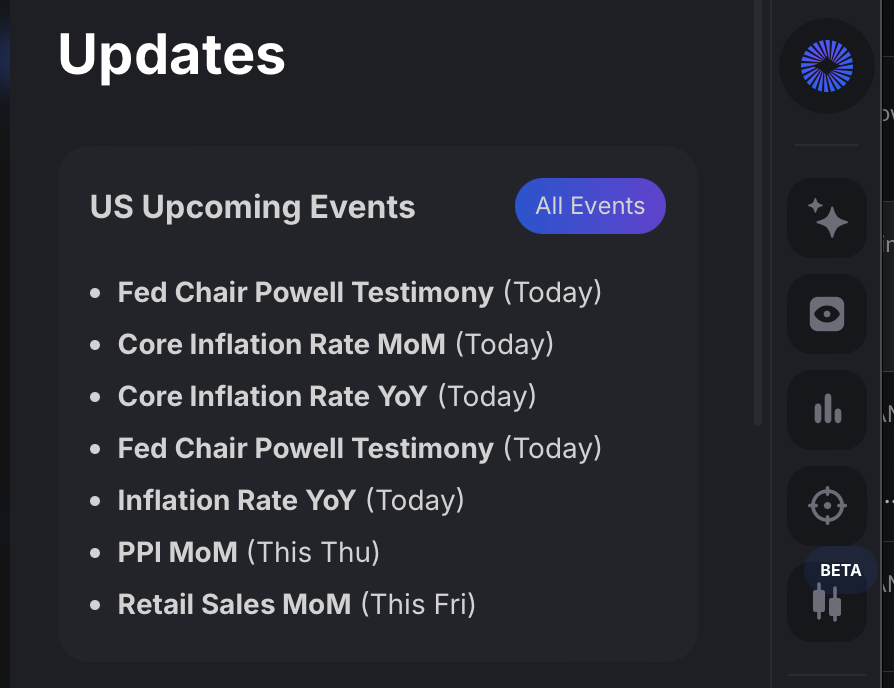Open the AI sparkle stars panel
The height and width of the screenshot is (688, 894).
tap(827, 217)
